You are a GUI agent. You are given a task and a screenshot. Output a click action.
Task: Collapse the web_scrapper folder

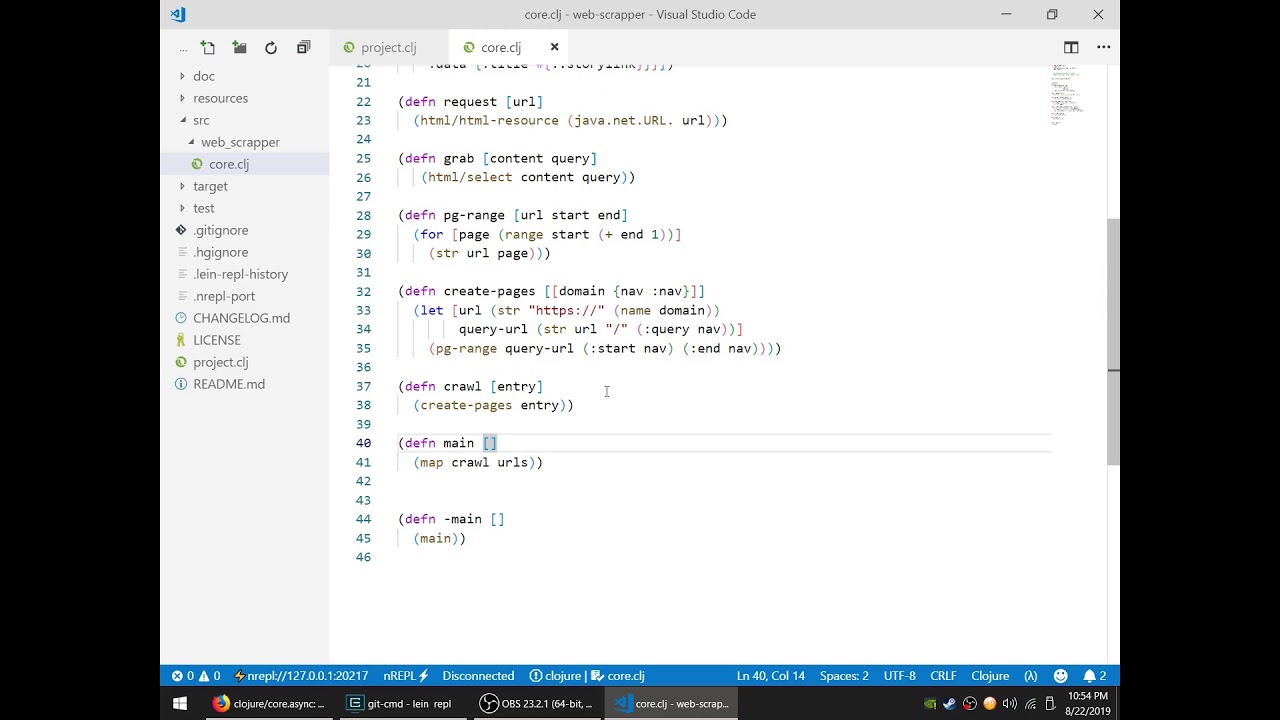(x=240, y=142)
